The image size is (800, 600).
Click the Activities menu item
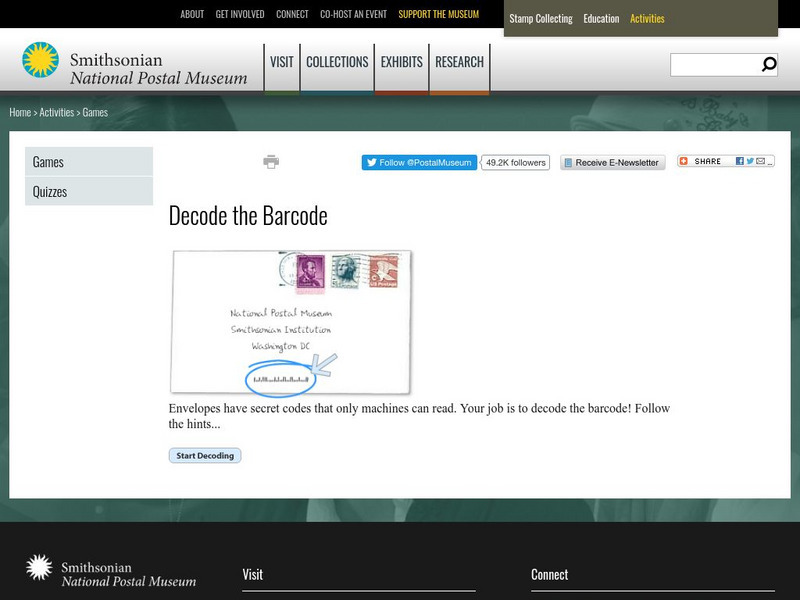tap(647, 18)
